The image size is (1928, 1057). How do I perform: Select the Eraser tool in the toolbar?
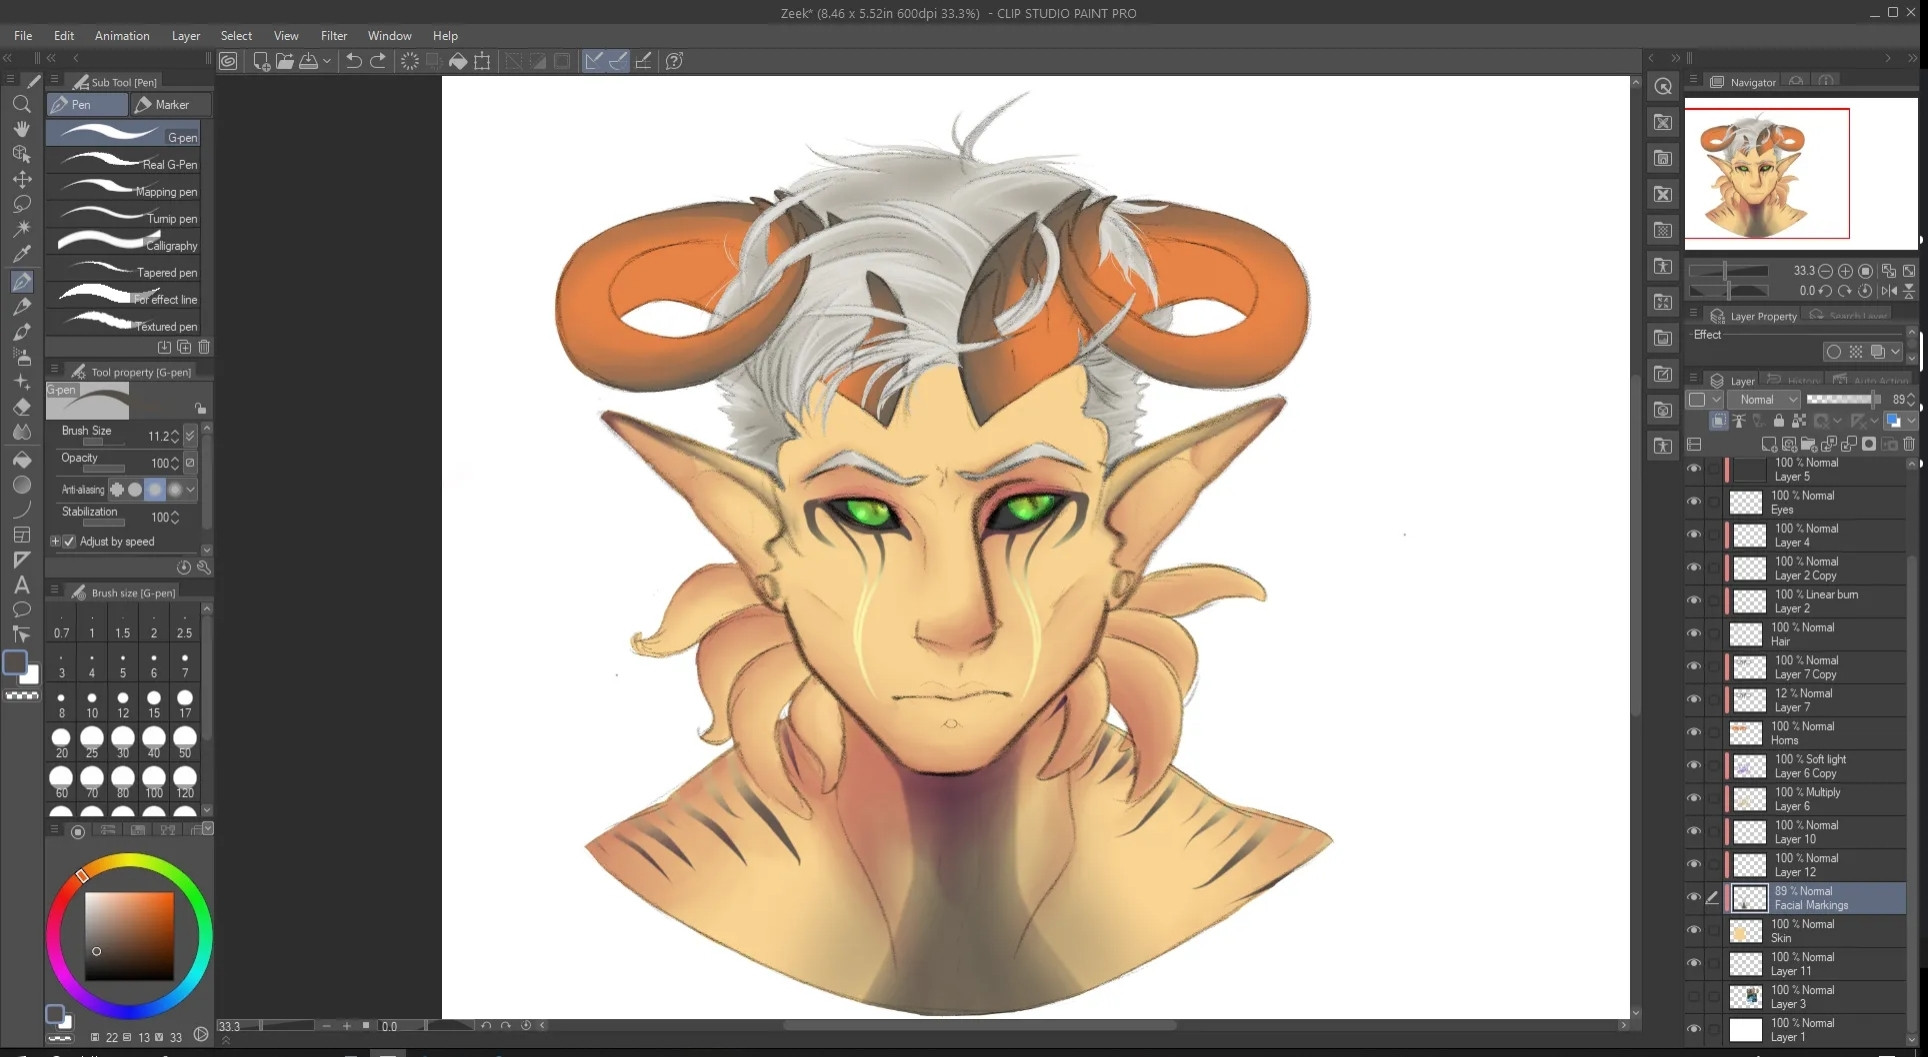click(21, 407)
